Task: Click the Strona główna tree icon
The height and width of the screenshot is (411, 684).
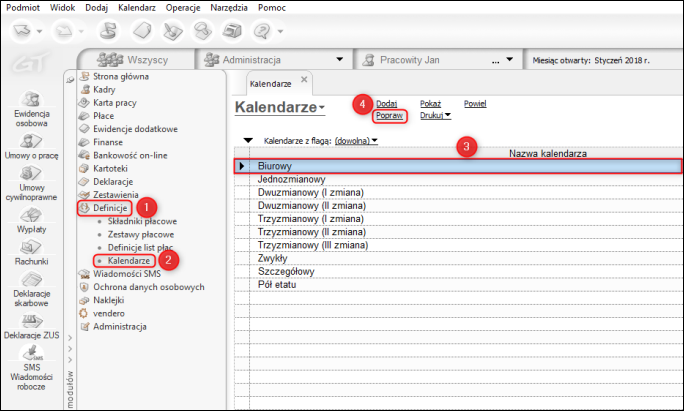Action: 84,76
